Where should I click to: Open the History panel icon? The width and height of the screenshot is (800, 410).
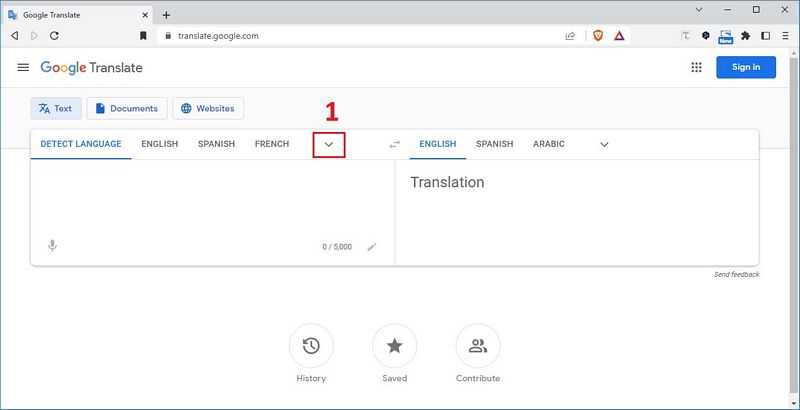(311, 346)
